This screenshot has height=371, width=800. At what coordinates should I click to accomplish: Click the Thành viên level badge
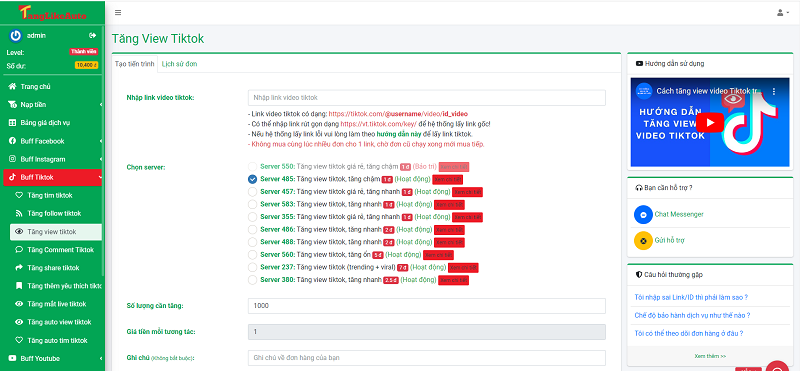tap(83, 52)
